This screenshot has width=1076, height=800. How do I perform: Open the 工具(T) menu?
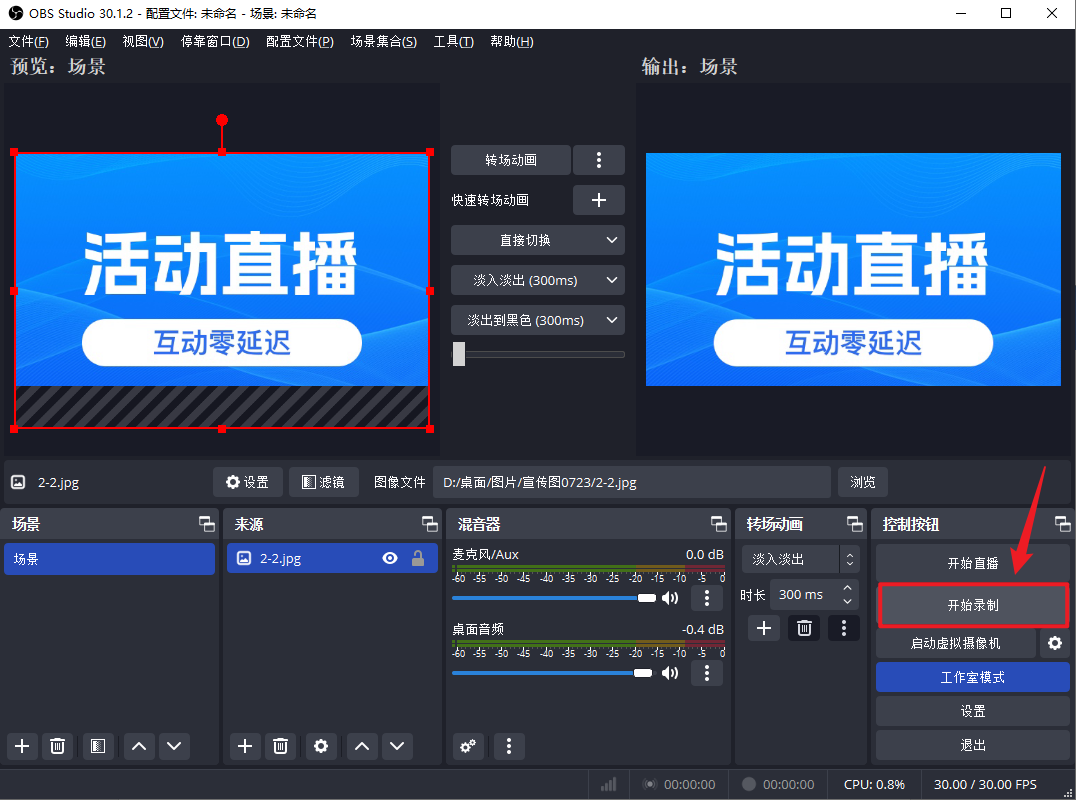coord(453,41)
